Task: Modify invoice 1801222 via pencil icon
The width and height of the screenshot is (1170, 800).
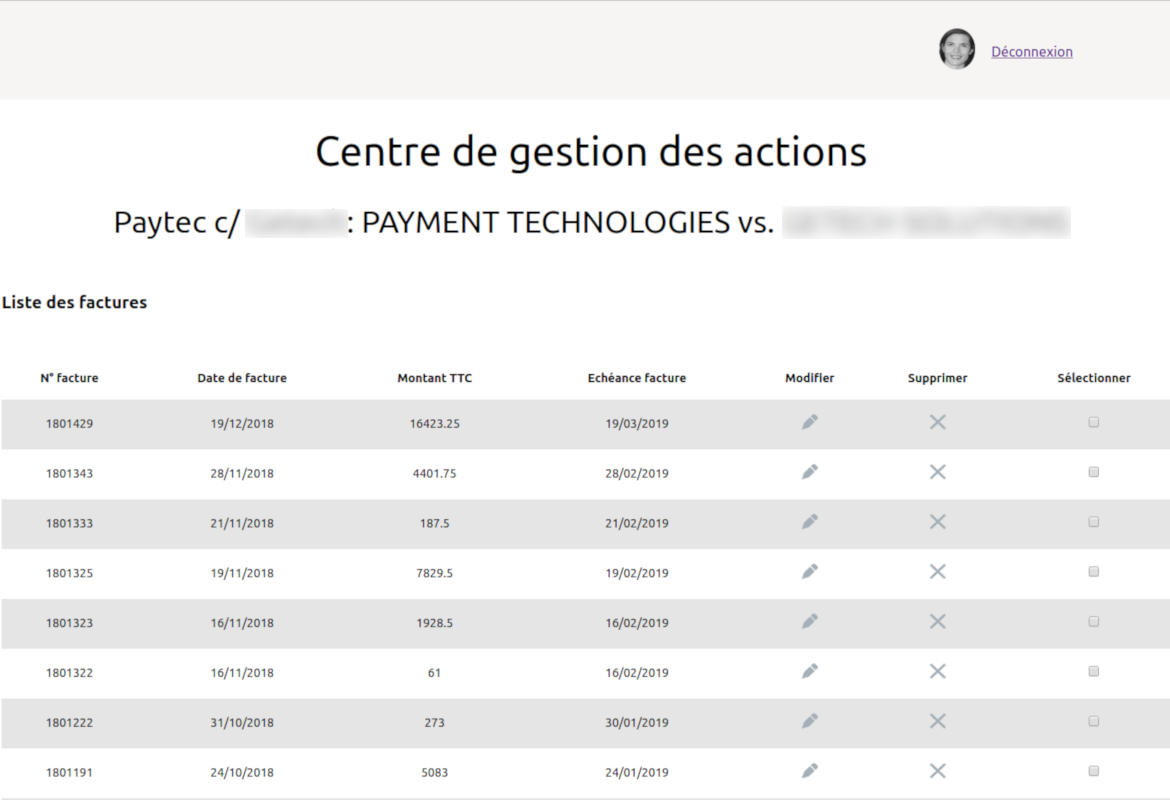Action: tap(810, 721)
